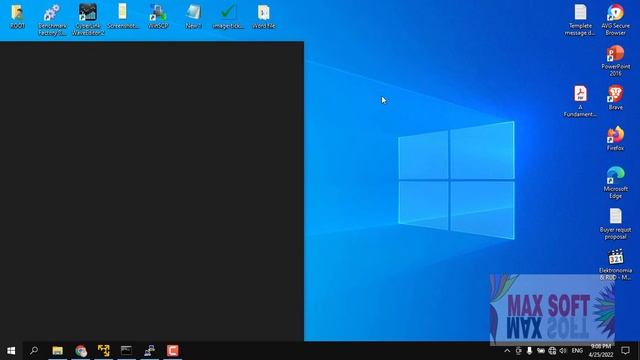The image size is (640, 360).
Task: Open the network computers taskbar icon
Action: coord(149,351)
